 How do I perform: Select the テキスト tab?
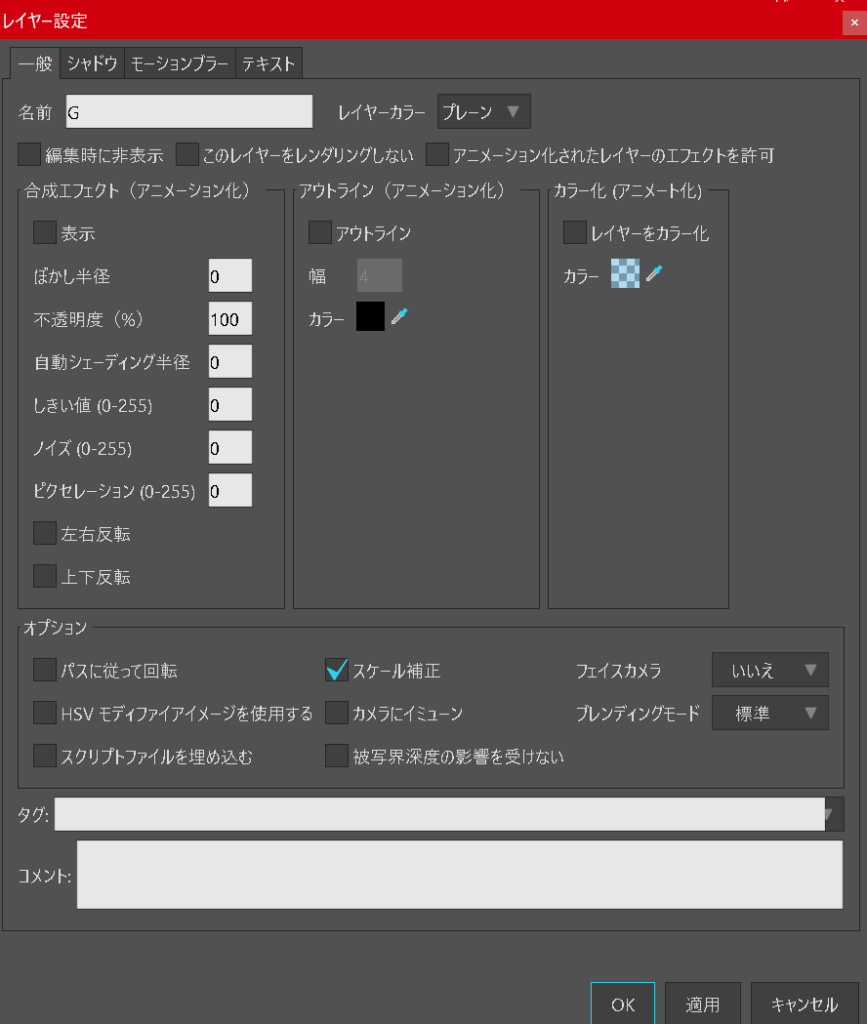pyautogui.click(x=268, y=63)
